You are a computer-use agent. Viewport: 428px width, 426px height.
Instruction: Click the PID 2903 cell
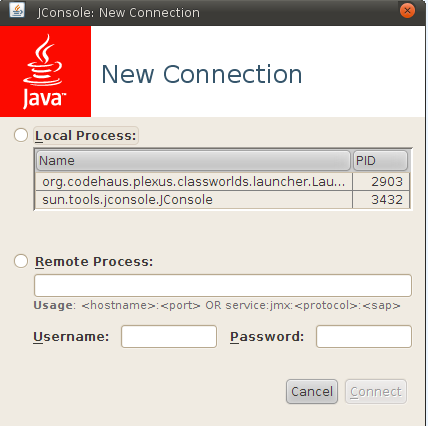pos(381,182)
